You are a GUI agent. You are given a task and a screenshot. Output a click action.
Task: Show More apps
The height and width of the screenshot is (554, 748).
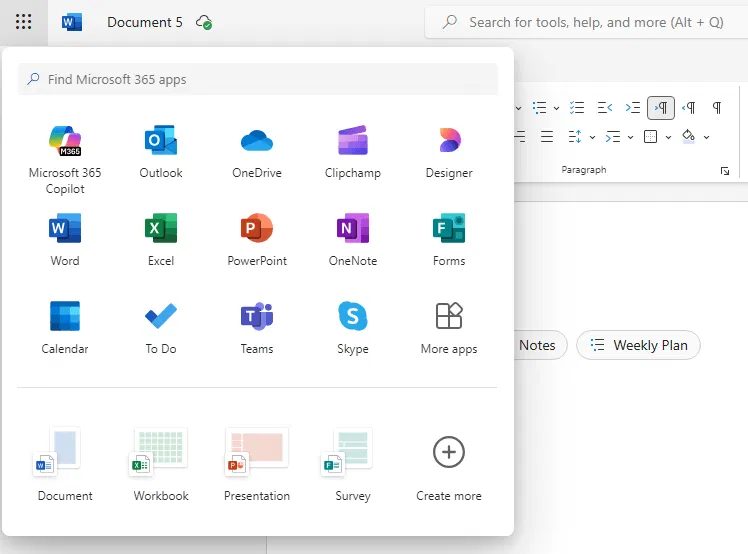tap(449, 328)
